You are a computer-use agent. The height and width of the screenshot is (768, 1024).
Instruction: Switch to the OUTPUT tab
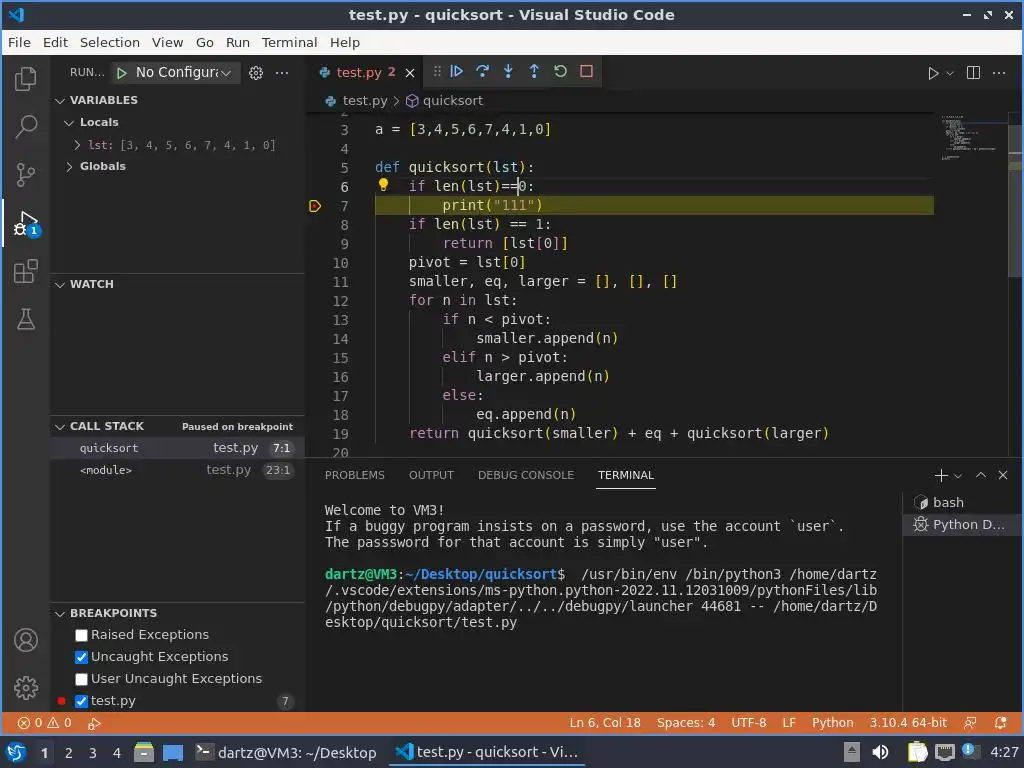point(431,475)
